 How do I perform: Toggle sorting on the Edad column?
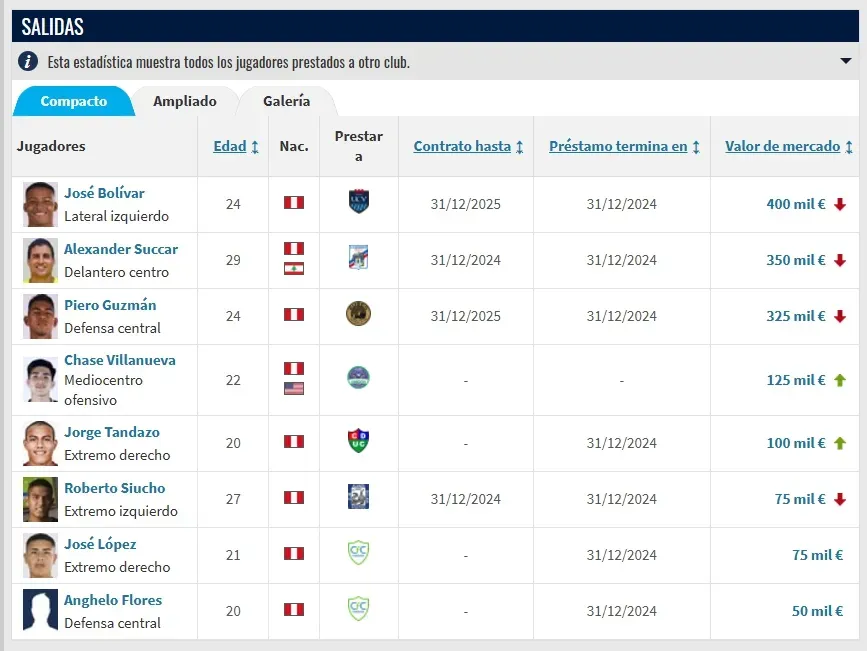click(x=231, y=146)
